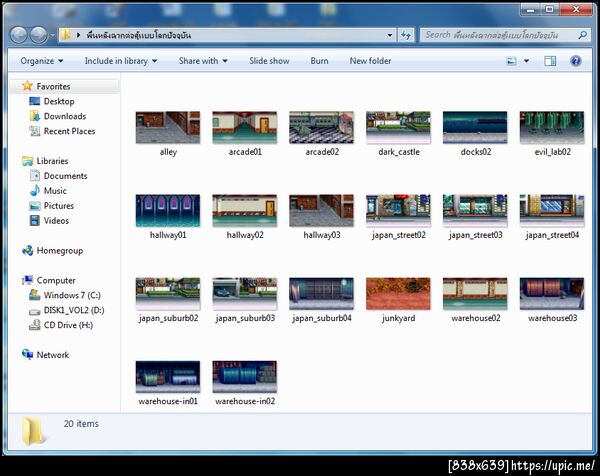Click the Refresh button next to address bar
Image resolution: width=600 pixels, height=476 pixels.
click(406, 35)
